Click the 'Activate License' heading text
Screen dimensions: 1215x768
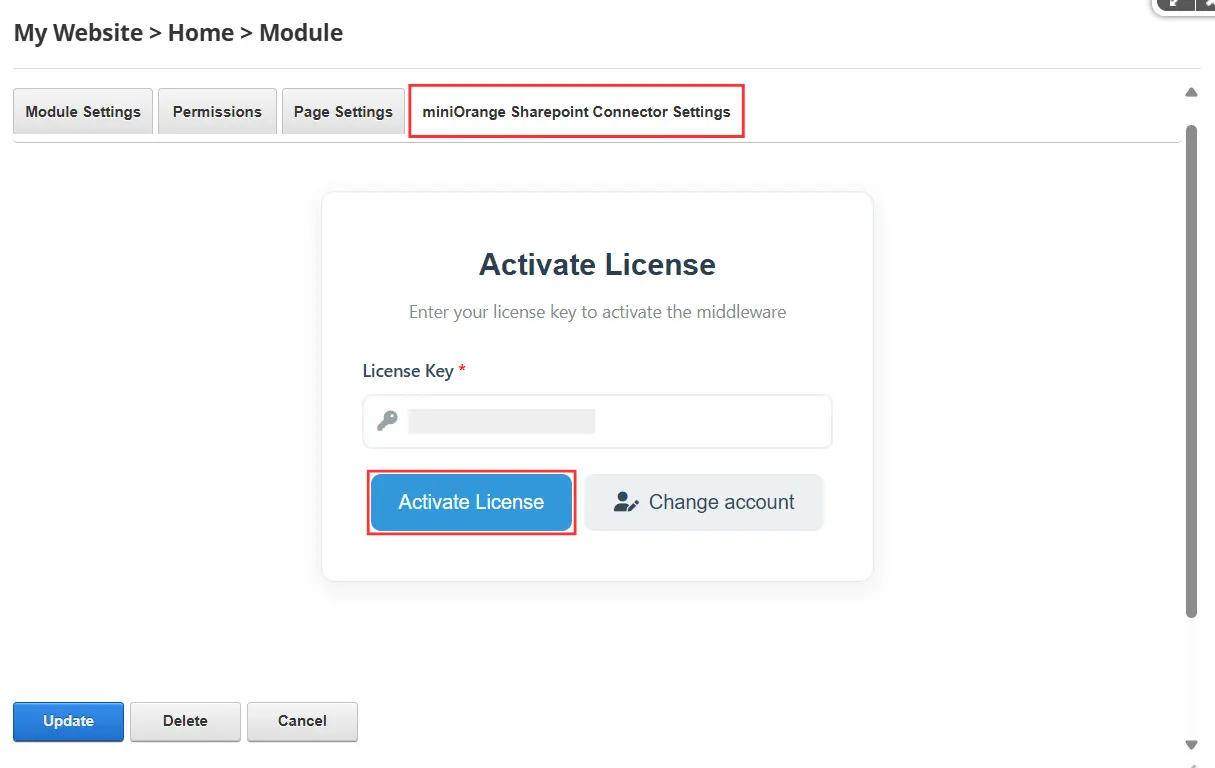(597, 264)
